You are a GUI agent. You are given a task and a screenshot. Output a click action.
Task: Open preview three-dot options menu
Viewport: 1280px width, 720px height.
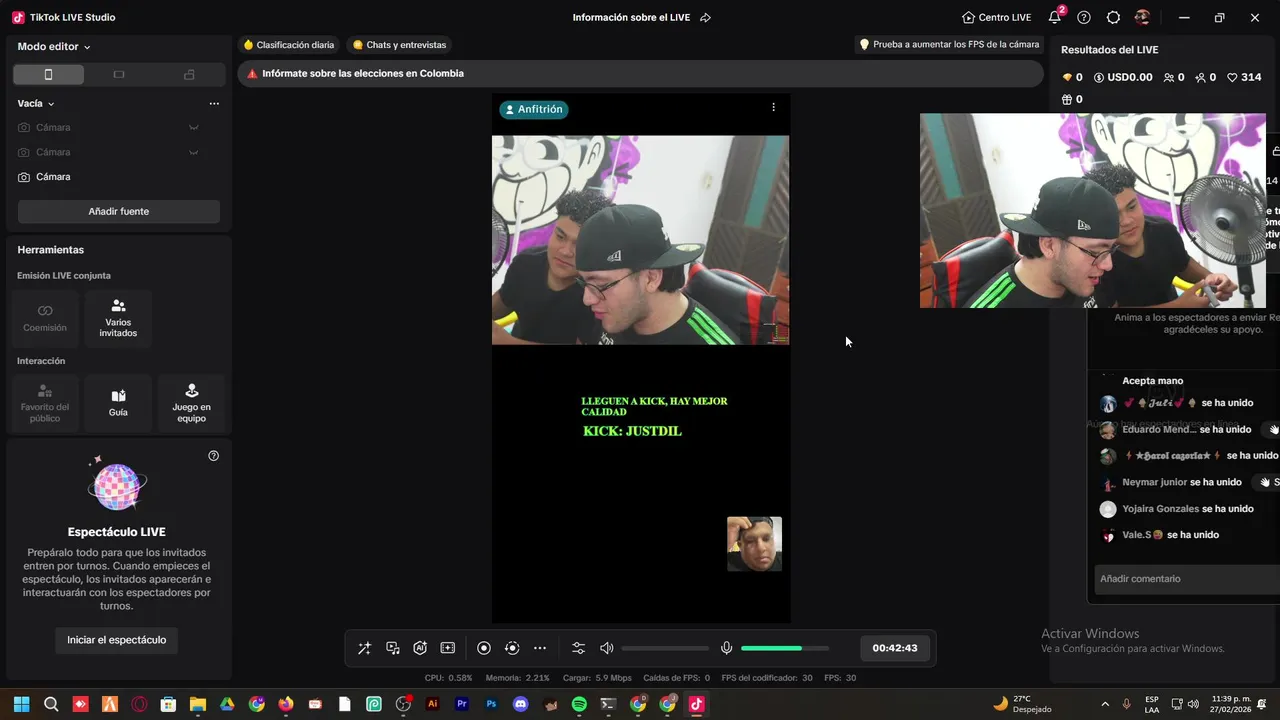click(x=773, y=107)
